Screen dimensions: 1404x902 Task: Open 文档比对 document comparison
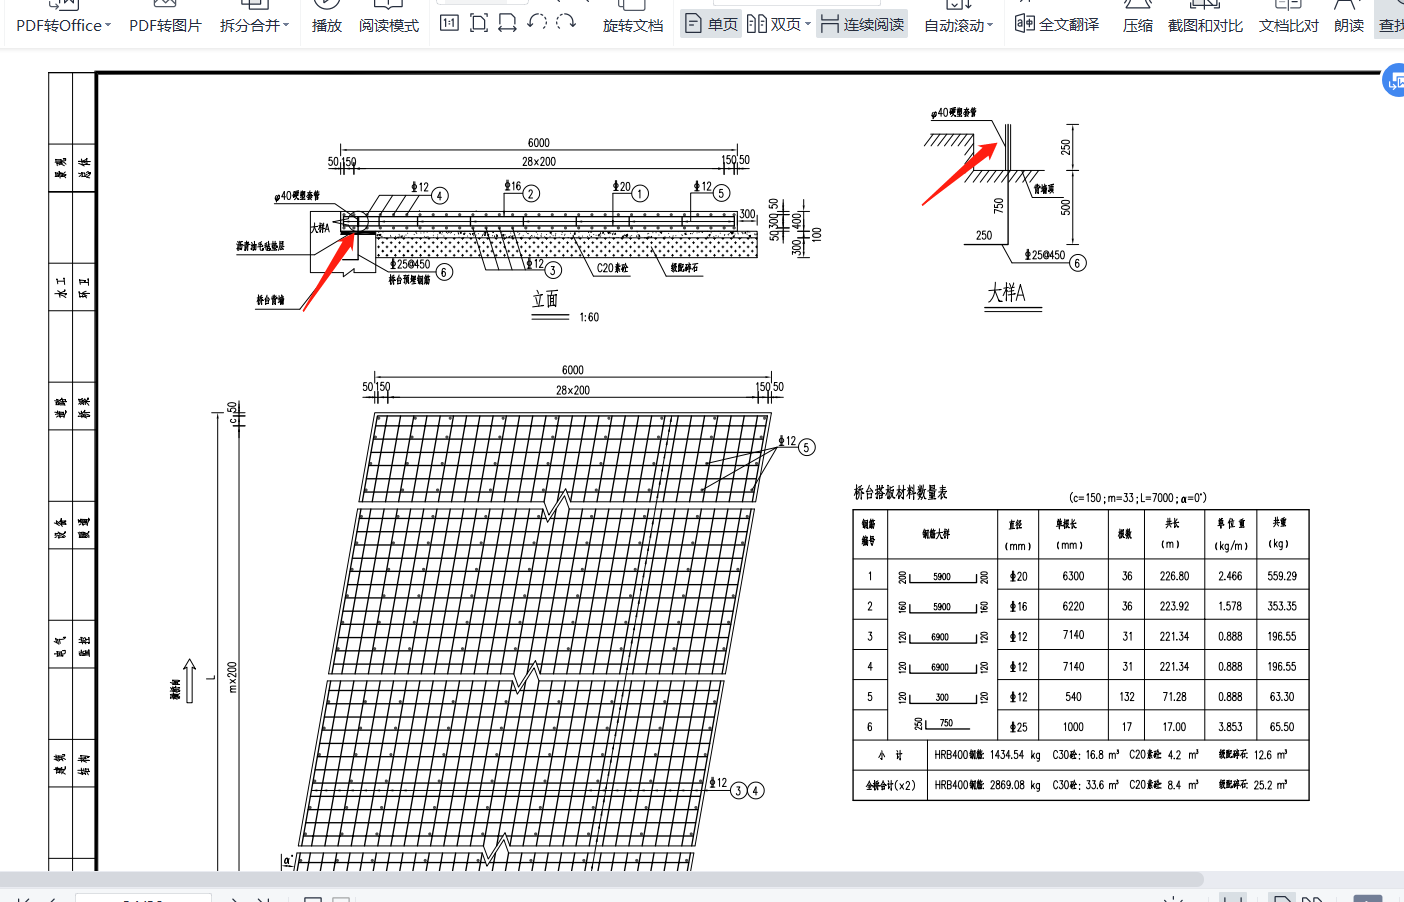coord(1289,25)
